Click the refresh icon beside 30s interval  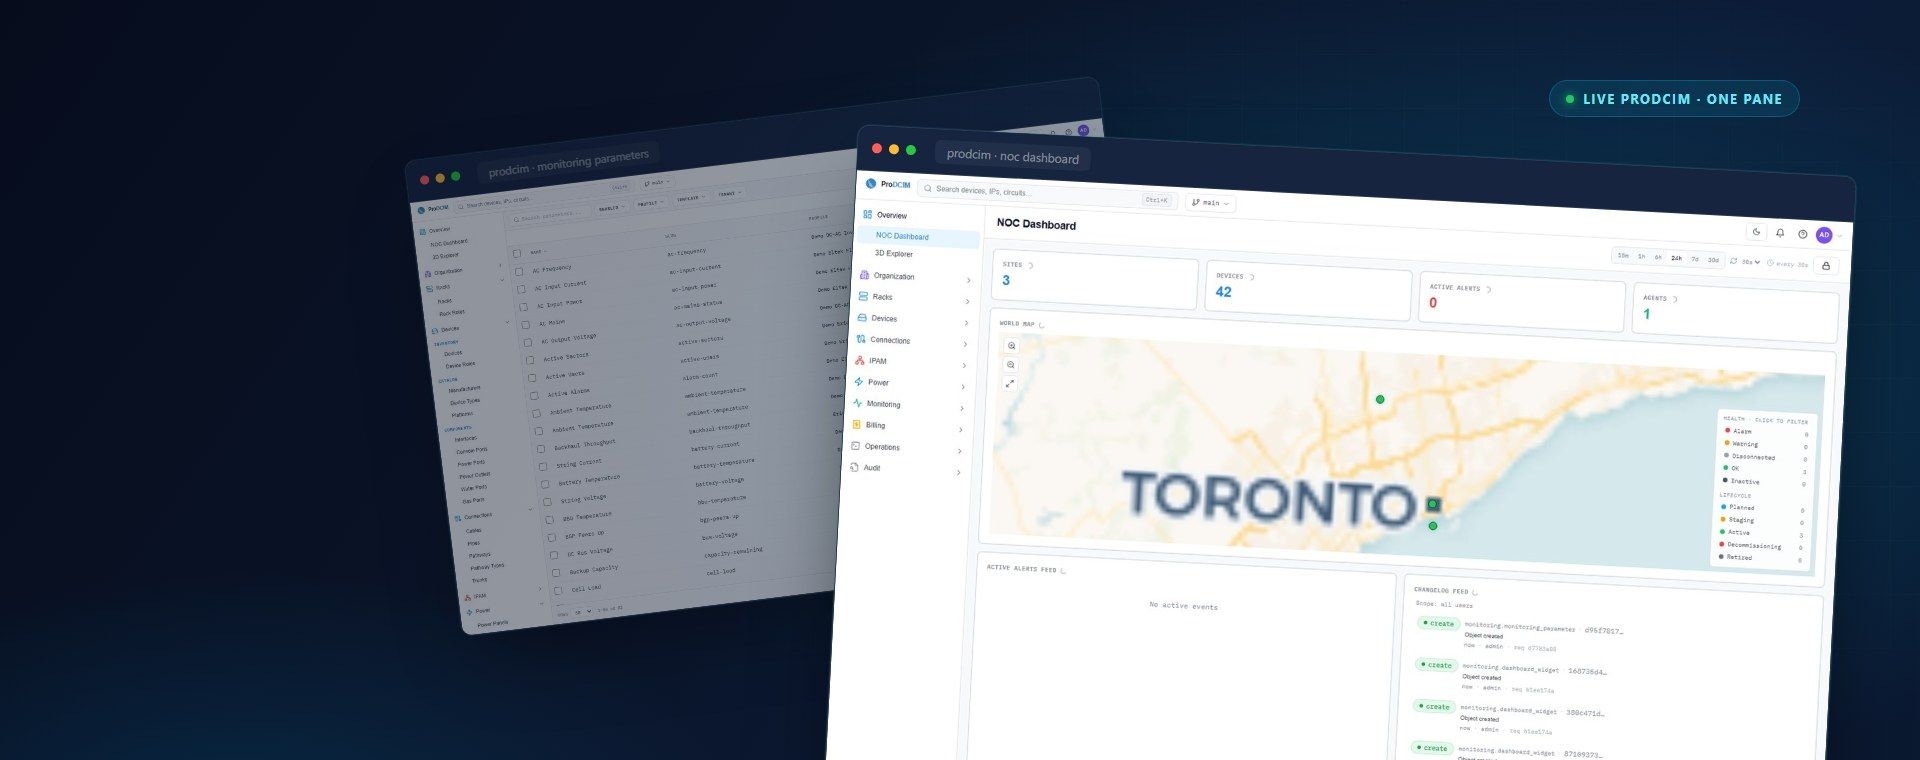(1734, 261)
